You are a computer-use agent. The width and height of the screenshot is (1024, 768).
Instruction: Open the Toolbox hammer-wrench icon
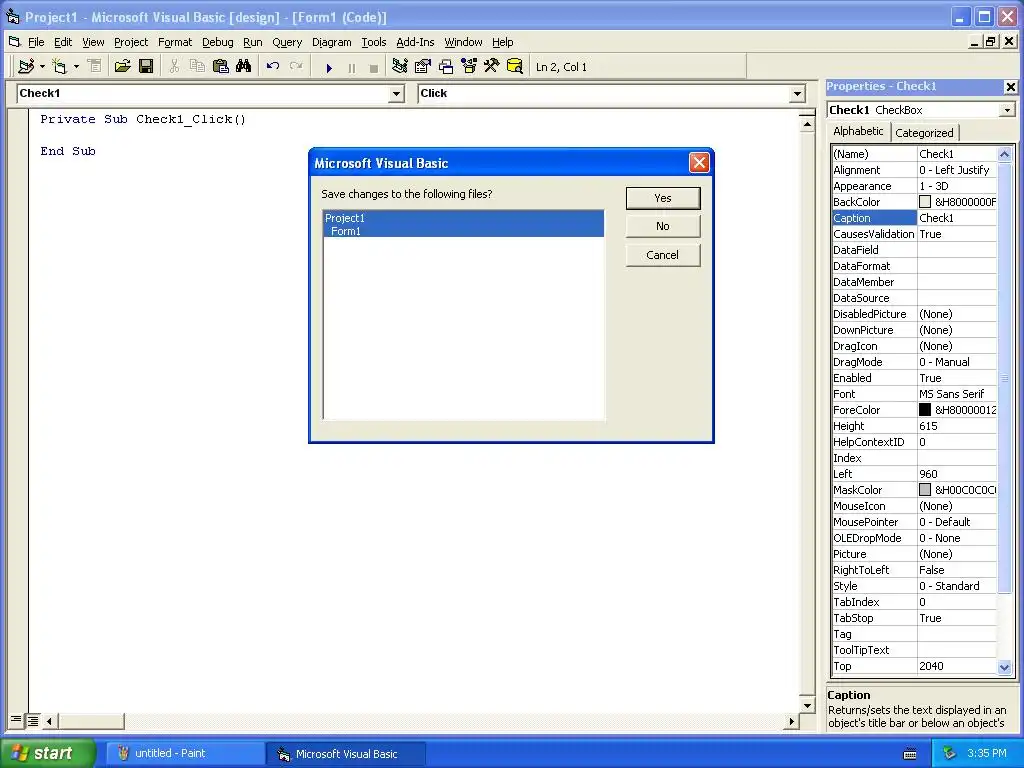tap(491, 66)
